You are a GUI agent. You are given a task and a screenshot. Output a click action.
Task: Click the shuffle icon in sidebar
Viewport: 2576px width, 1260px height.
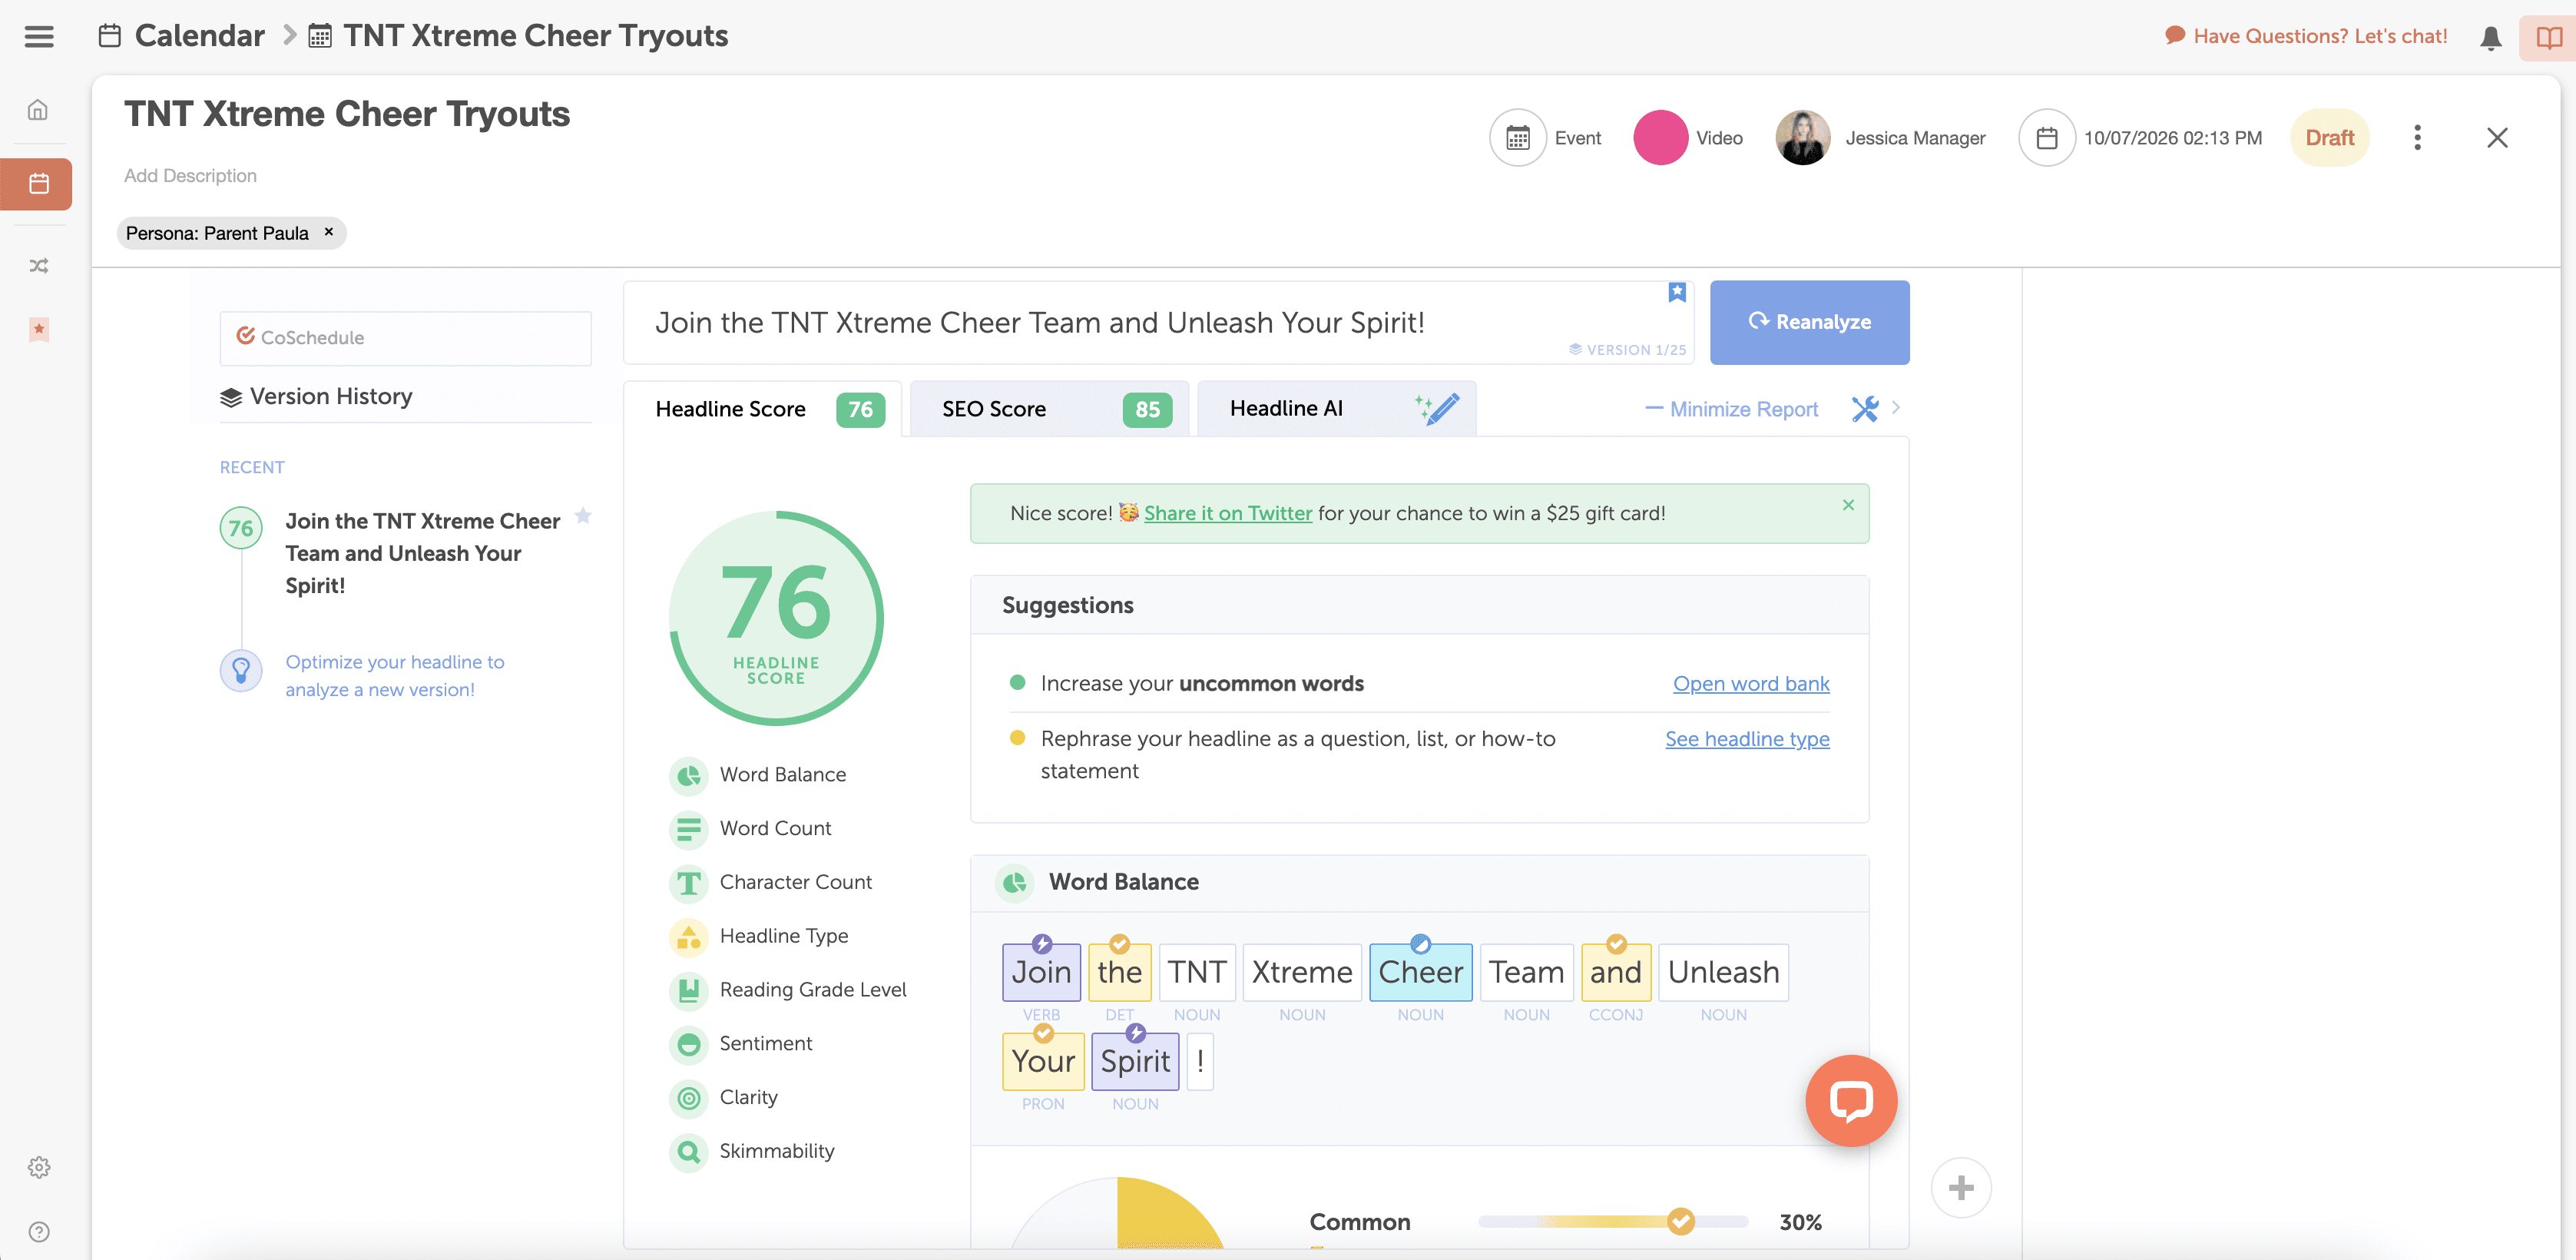pyautogui.click(x=38, y=266)
